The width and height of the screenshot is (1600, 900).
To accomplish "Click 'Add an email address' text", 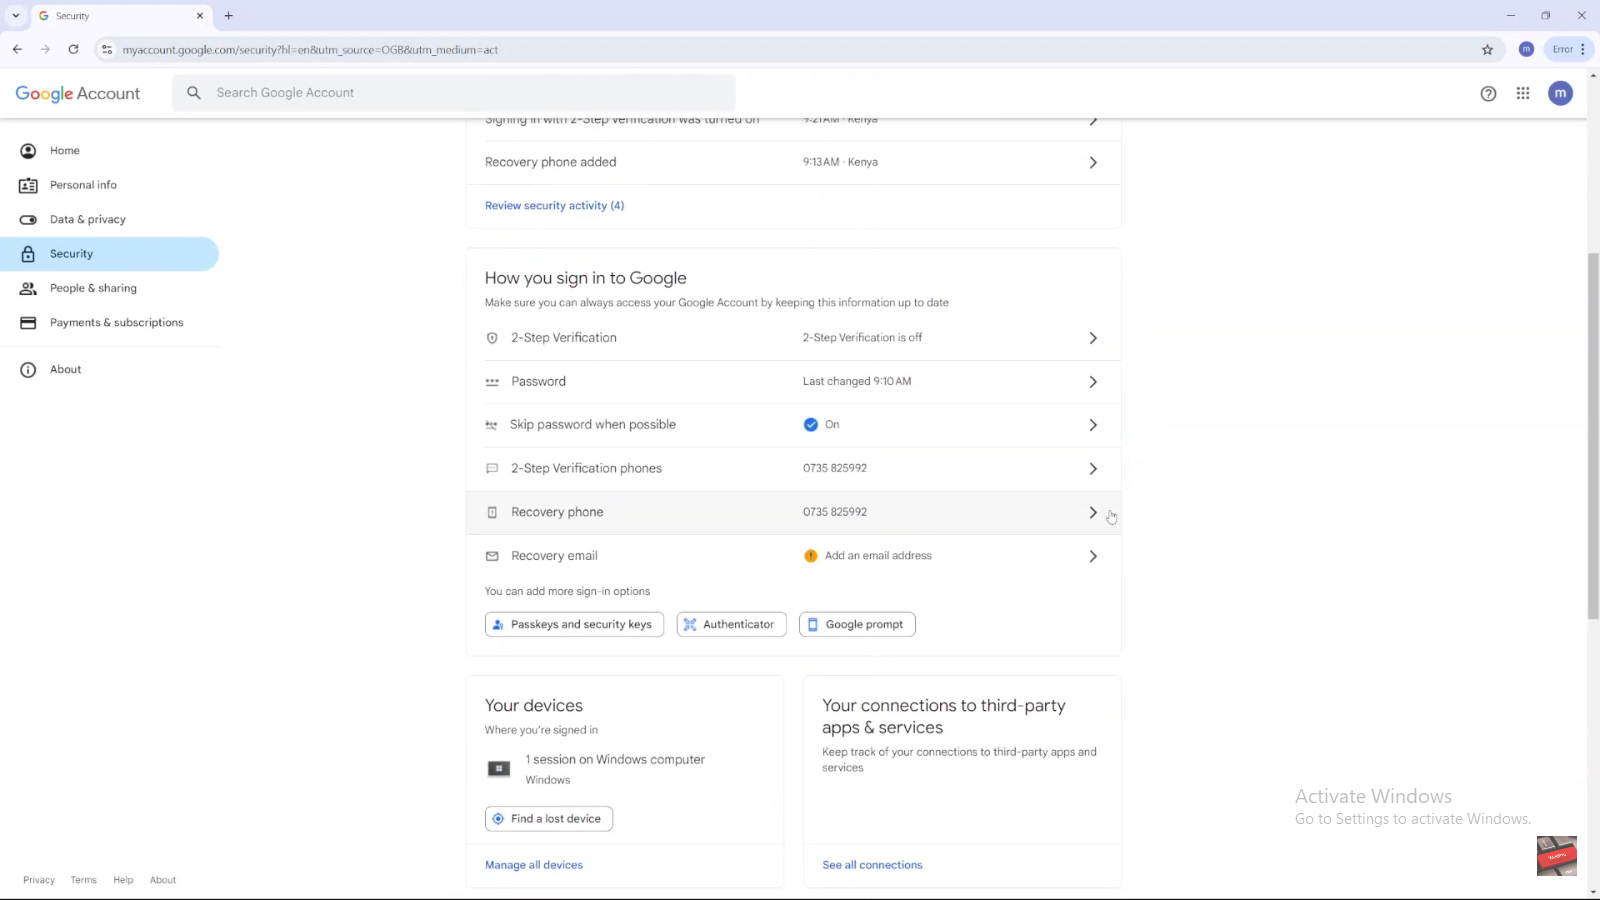I will click(878, 556).
